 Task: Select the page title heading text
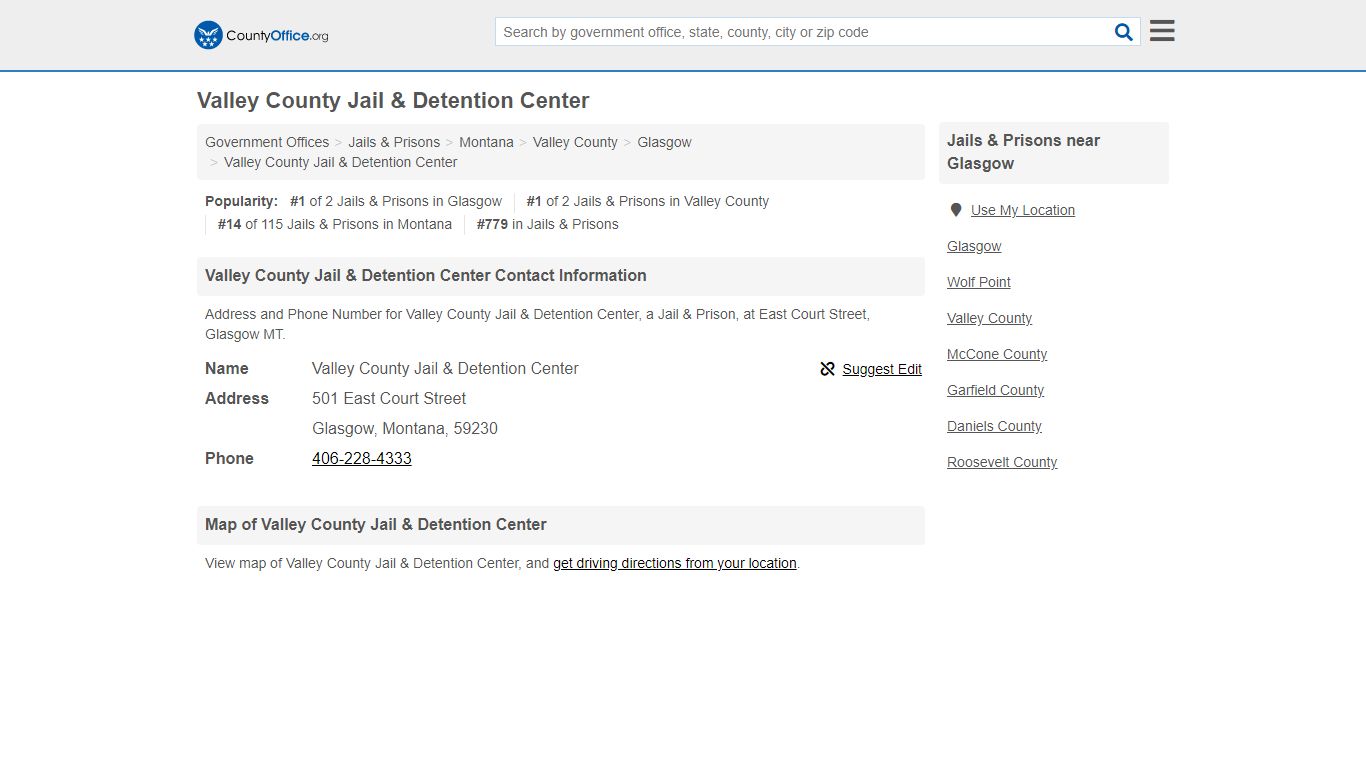point(393,101)
